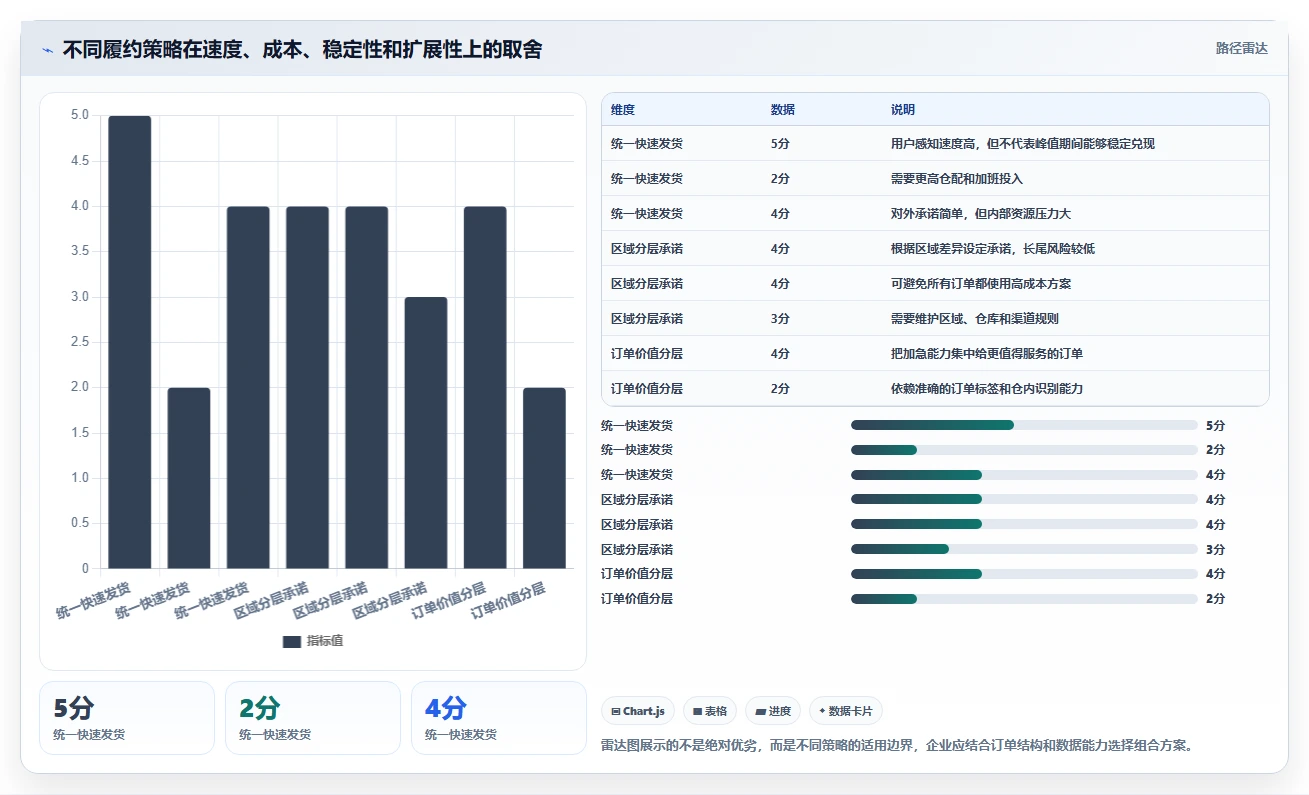Viewport: 1309px width, 795px height.
Task: Click the 5.0 y-axis label
Action: click(79, 115)
